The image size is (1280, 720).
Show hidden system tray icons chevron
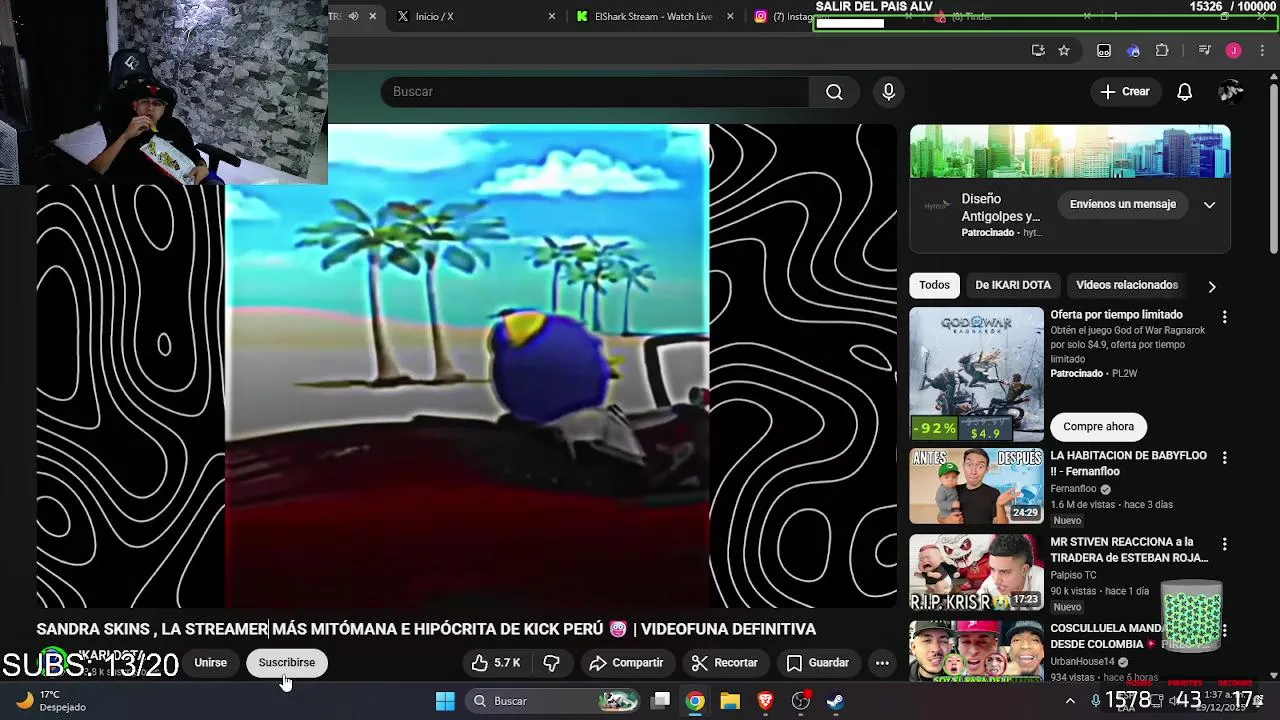coord(1070,701)
